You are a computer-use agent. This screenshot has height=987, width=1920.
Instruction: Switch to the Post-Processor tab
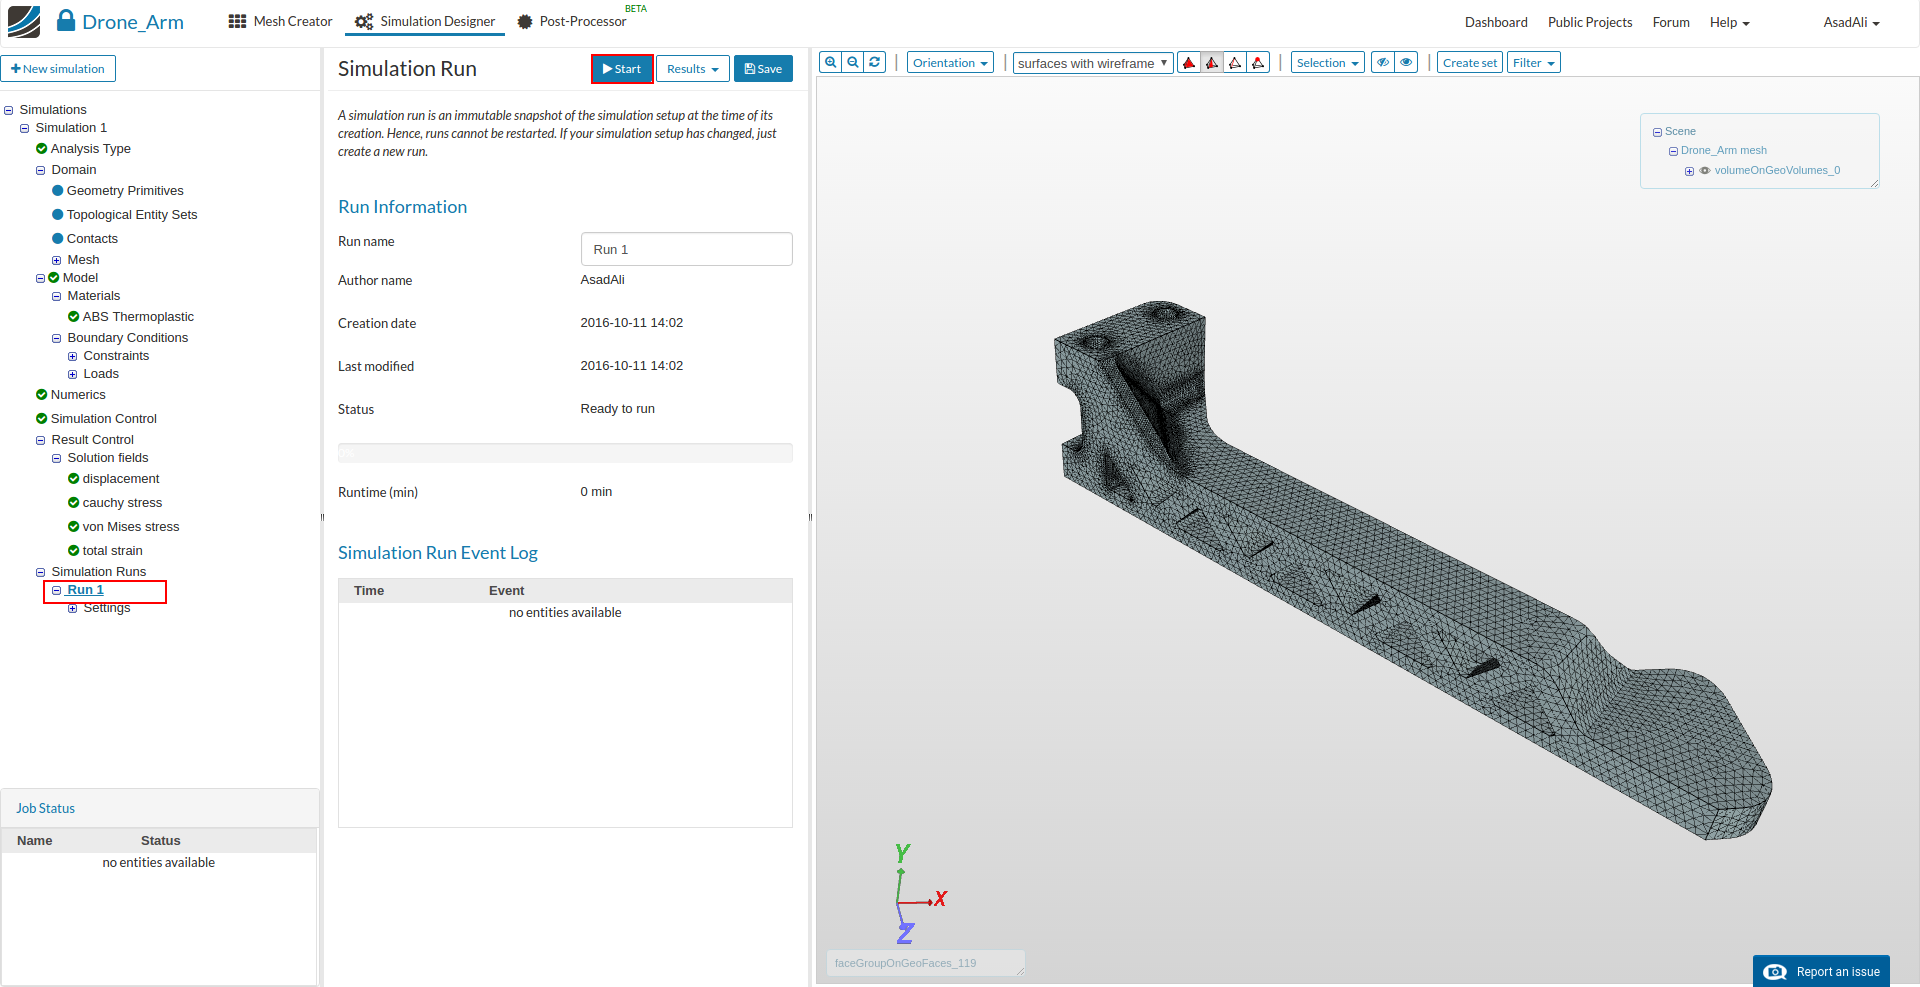(582, 22)
